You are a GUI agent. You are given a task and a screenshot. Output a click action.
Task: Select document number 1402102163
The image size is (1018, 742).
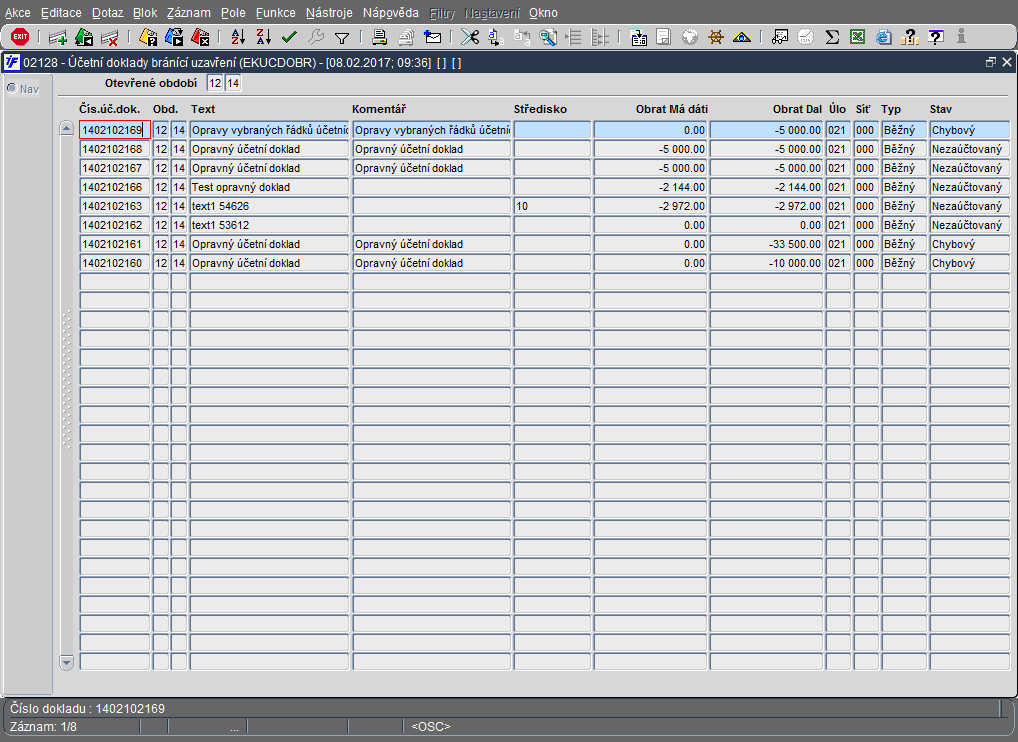[x=115, y=206]
